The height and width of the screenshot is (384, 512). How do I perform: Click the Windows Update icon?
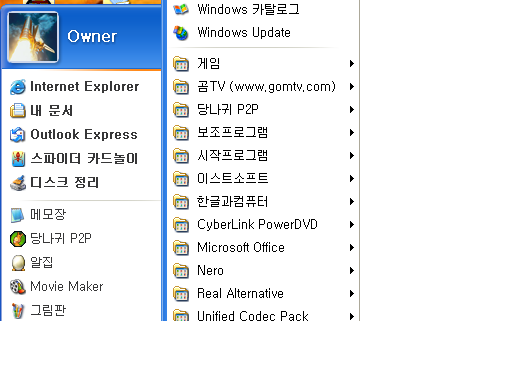181,33
